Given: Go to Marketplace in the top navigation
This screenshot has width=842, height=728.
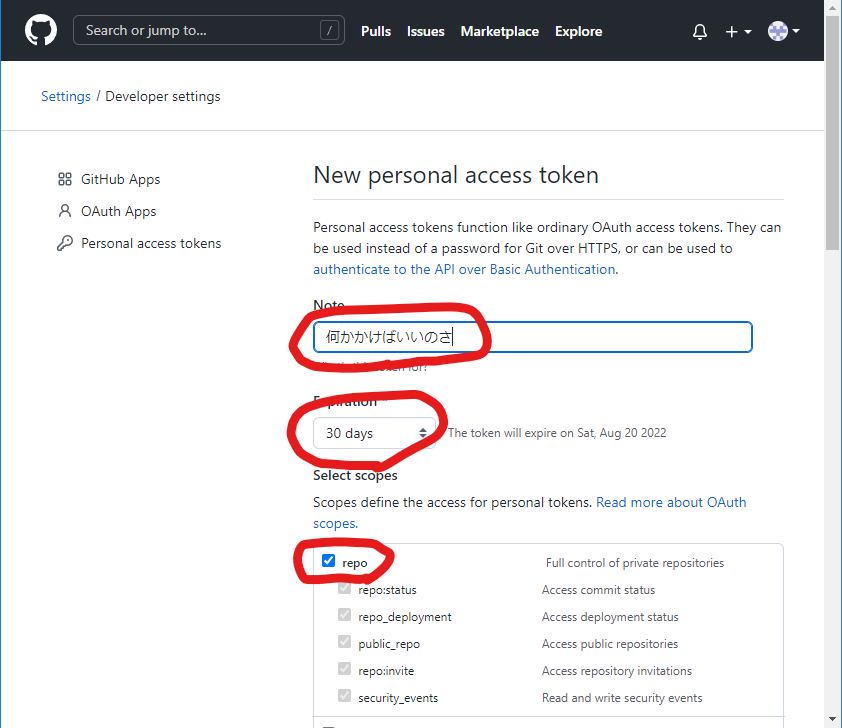Looking at the screenshot, I should [x=499, y=31].
